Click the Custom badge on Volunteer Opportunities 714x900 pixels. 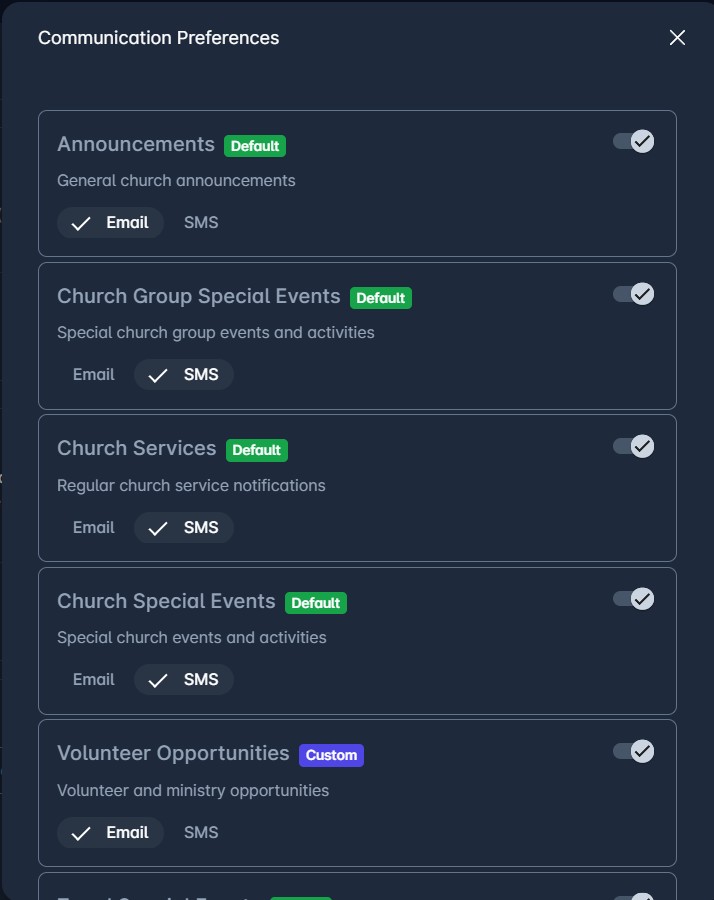point(331,755)
